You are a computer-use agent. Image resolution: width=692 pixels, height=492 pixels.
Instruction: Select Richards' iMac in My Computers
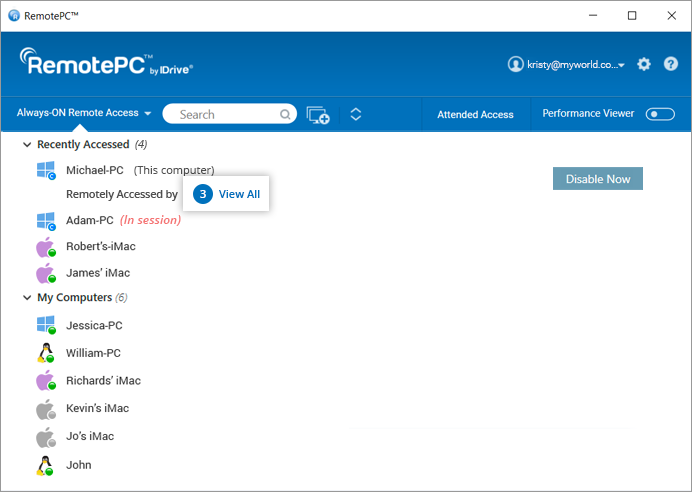click(103, 381)
